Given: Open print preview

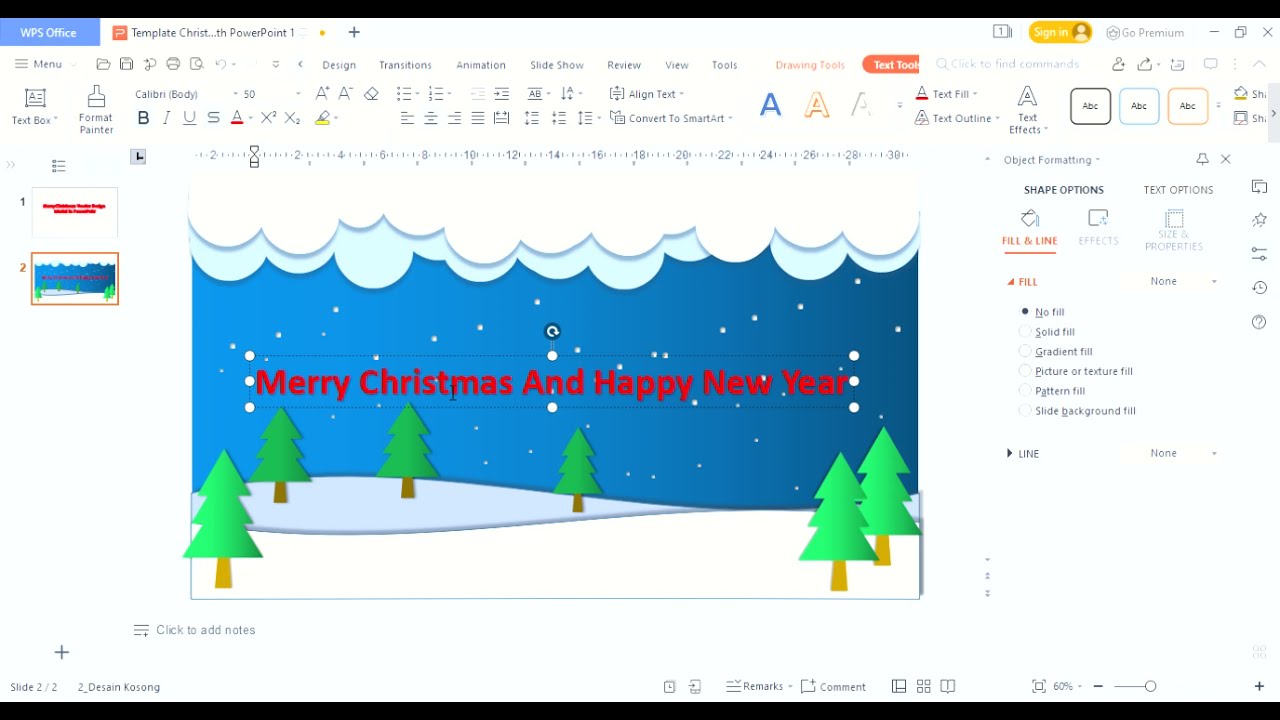Looking at the screenshot, I should coord(196,64).
